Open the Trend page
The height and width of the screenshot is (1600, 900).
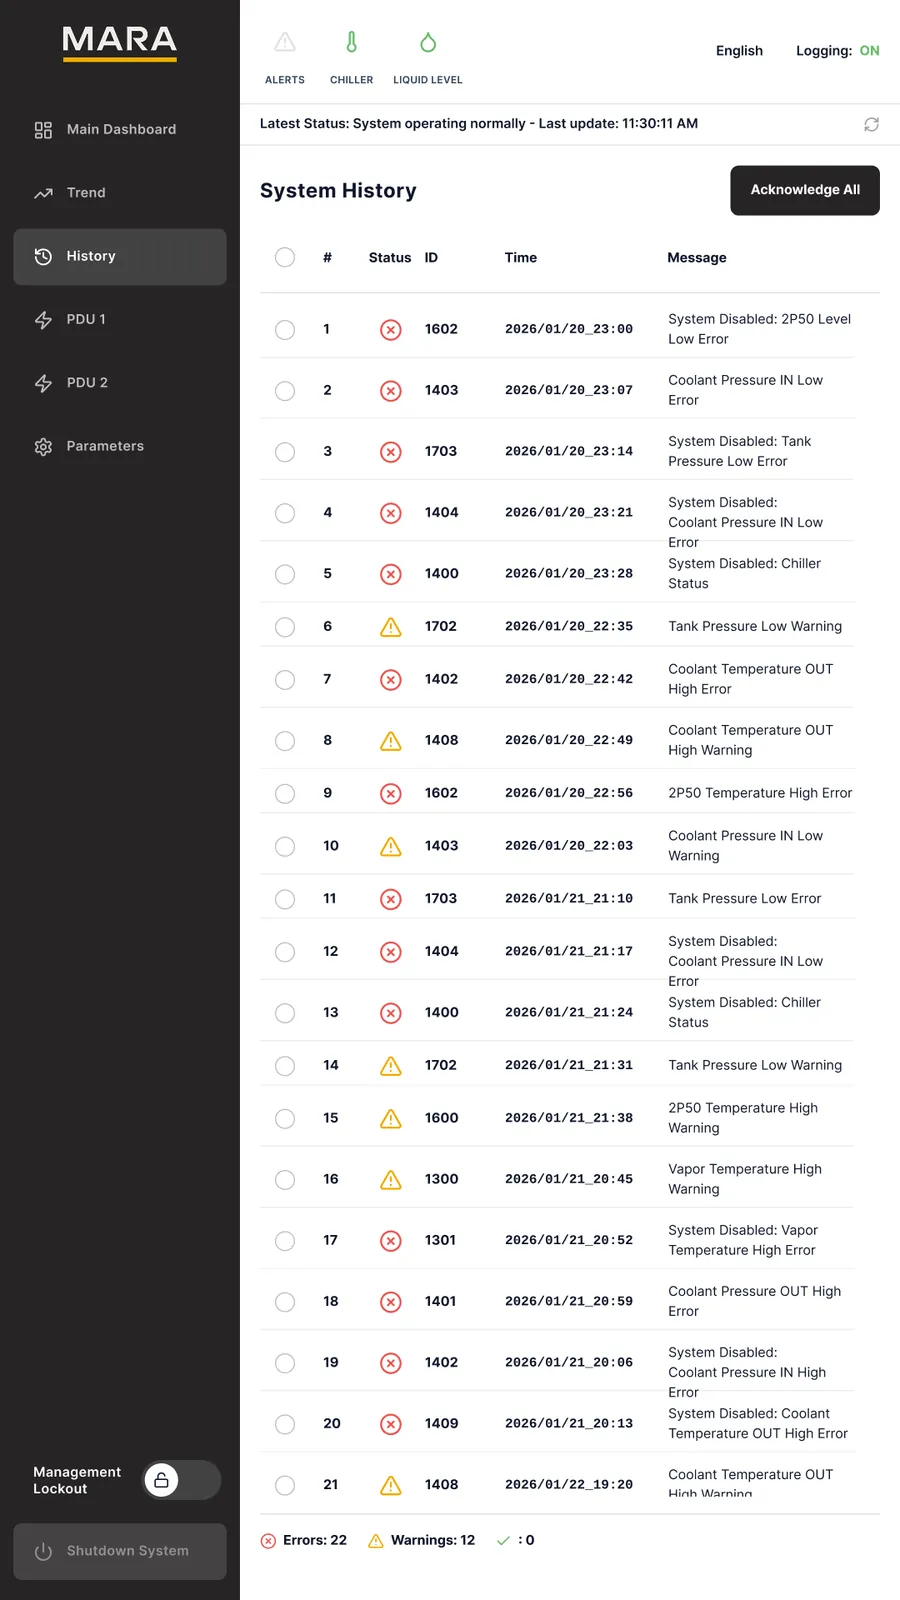(x=120, y=193)
